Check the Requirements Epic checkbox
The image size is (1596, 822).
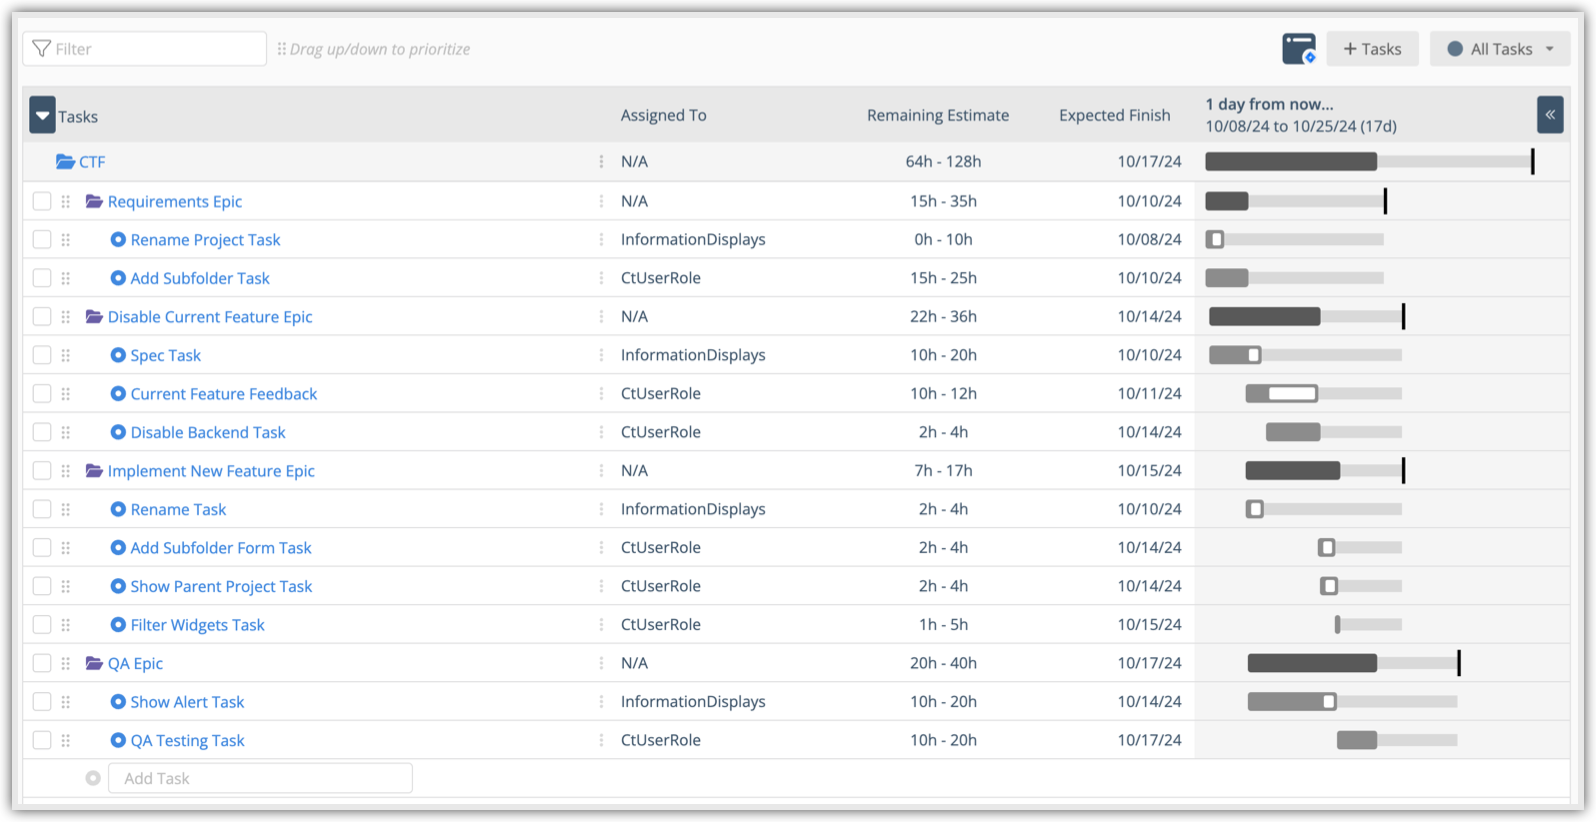point(42,202)
